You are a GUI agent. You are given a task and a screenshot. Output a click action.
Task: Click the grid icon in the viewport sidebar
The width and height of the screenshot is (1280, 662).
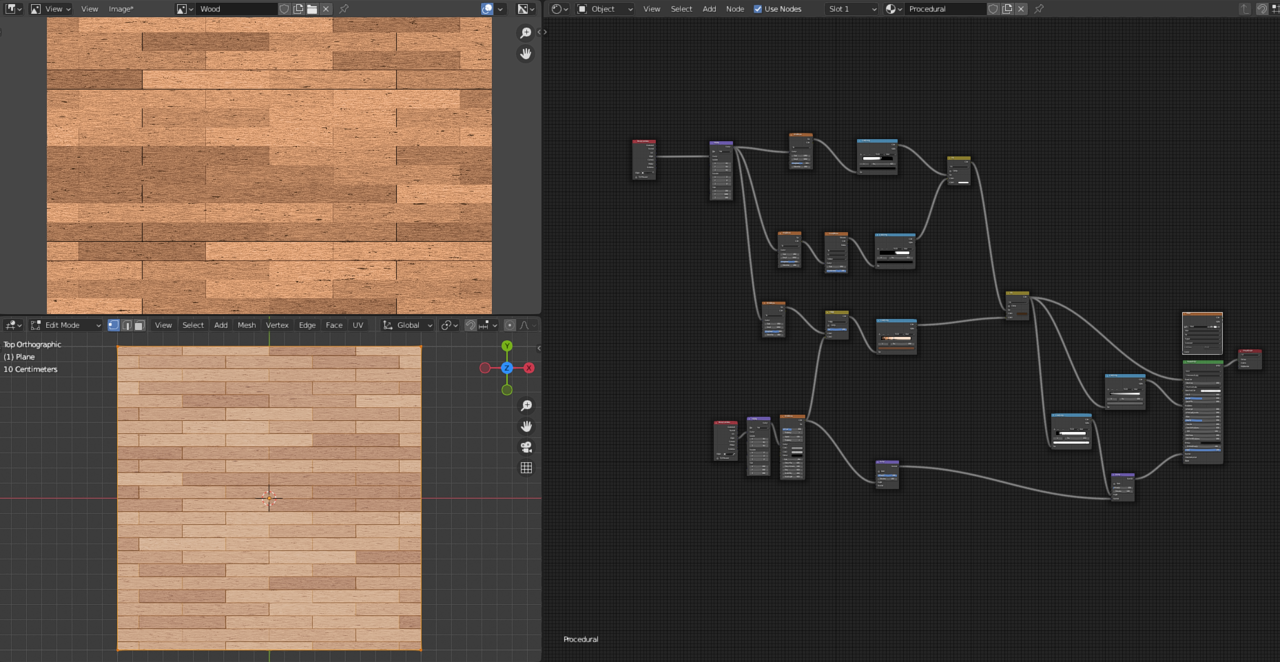(526, 467)
